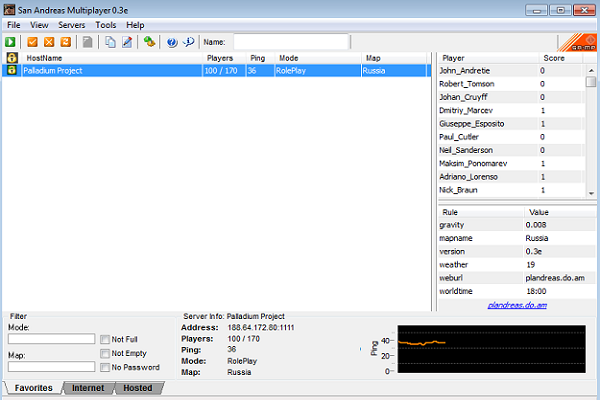
Task: Click the orange Delete Server X icon
Action: (x=49, y=42)
